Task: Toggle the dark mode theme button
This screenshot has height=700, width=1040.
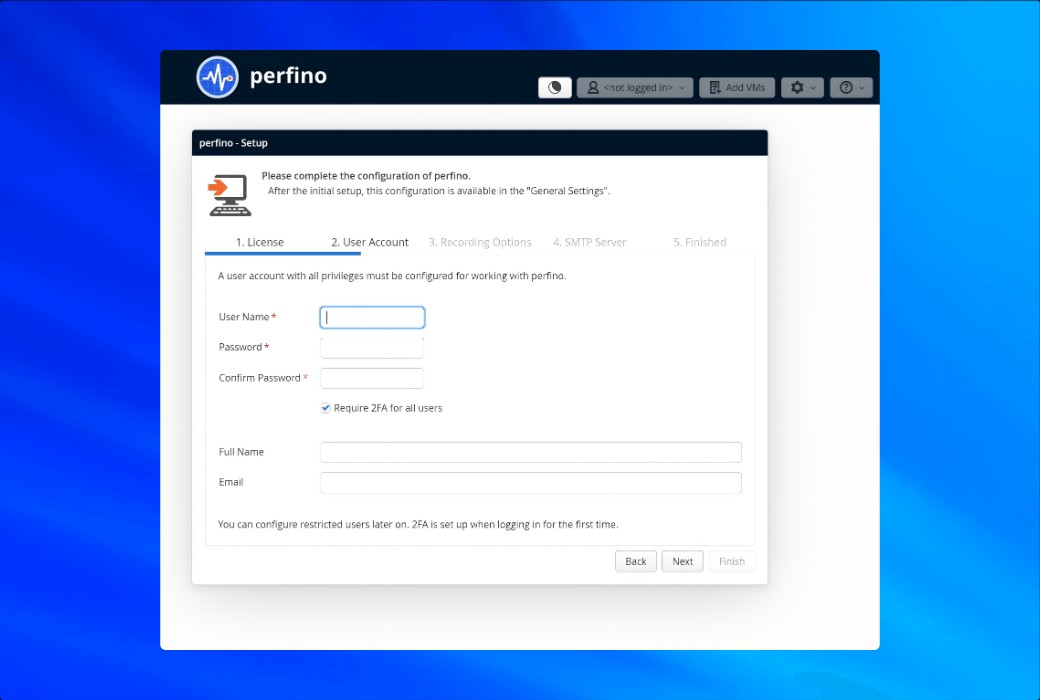Action: pos(554,88)
